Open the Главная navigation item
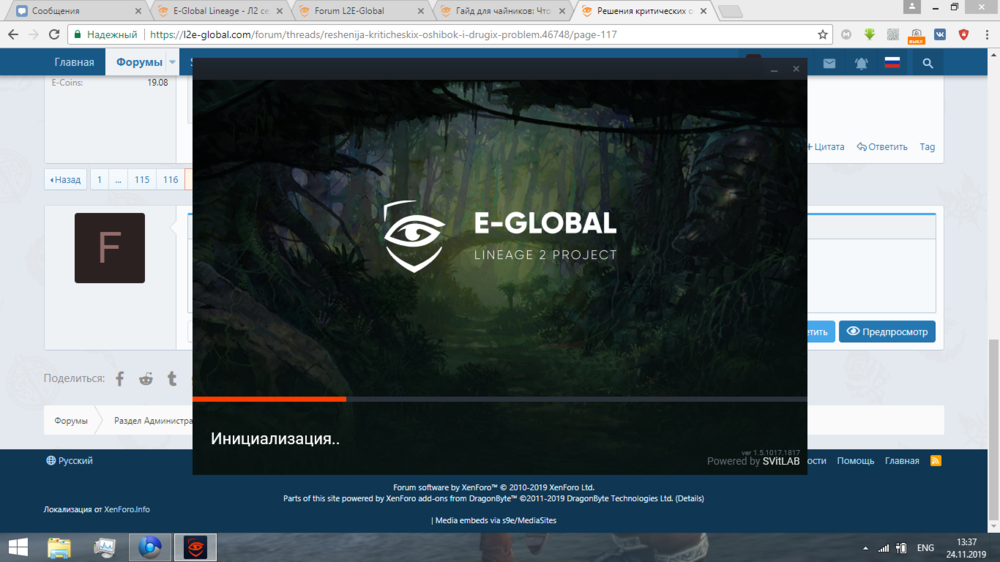 pyautogui.click(x=74, y=62)
